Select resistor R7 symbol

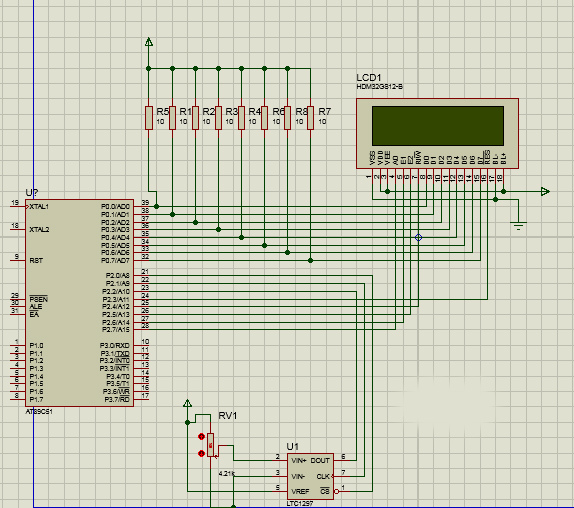(310, 117)
